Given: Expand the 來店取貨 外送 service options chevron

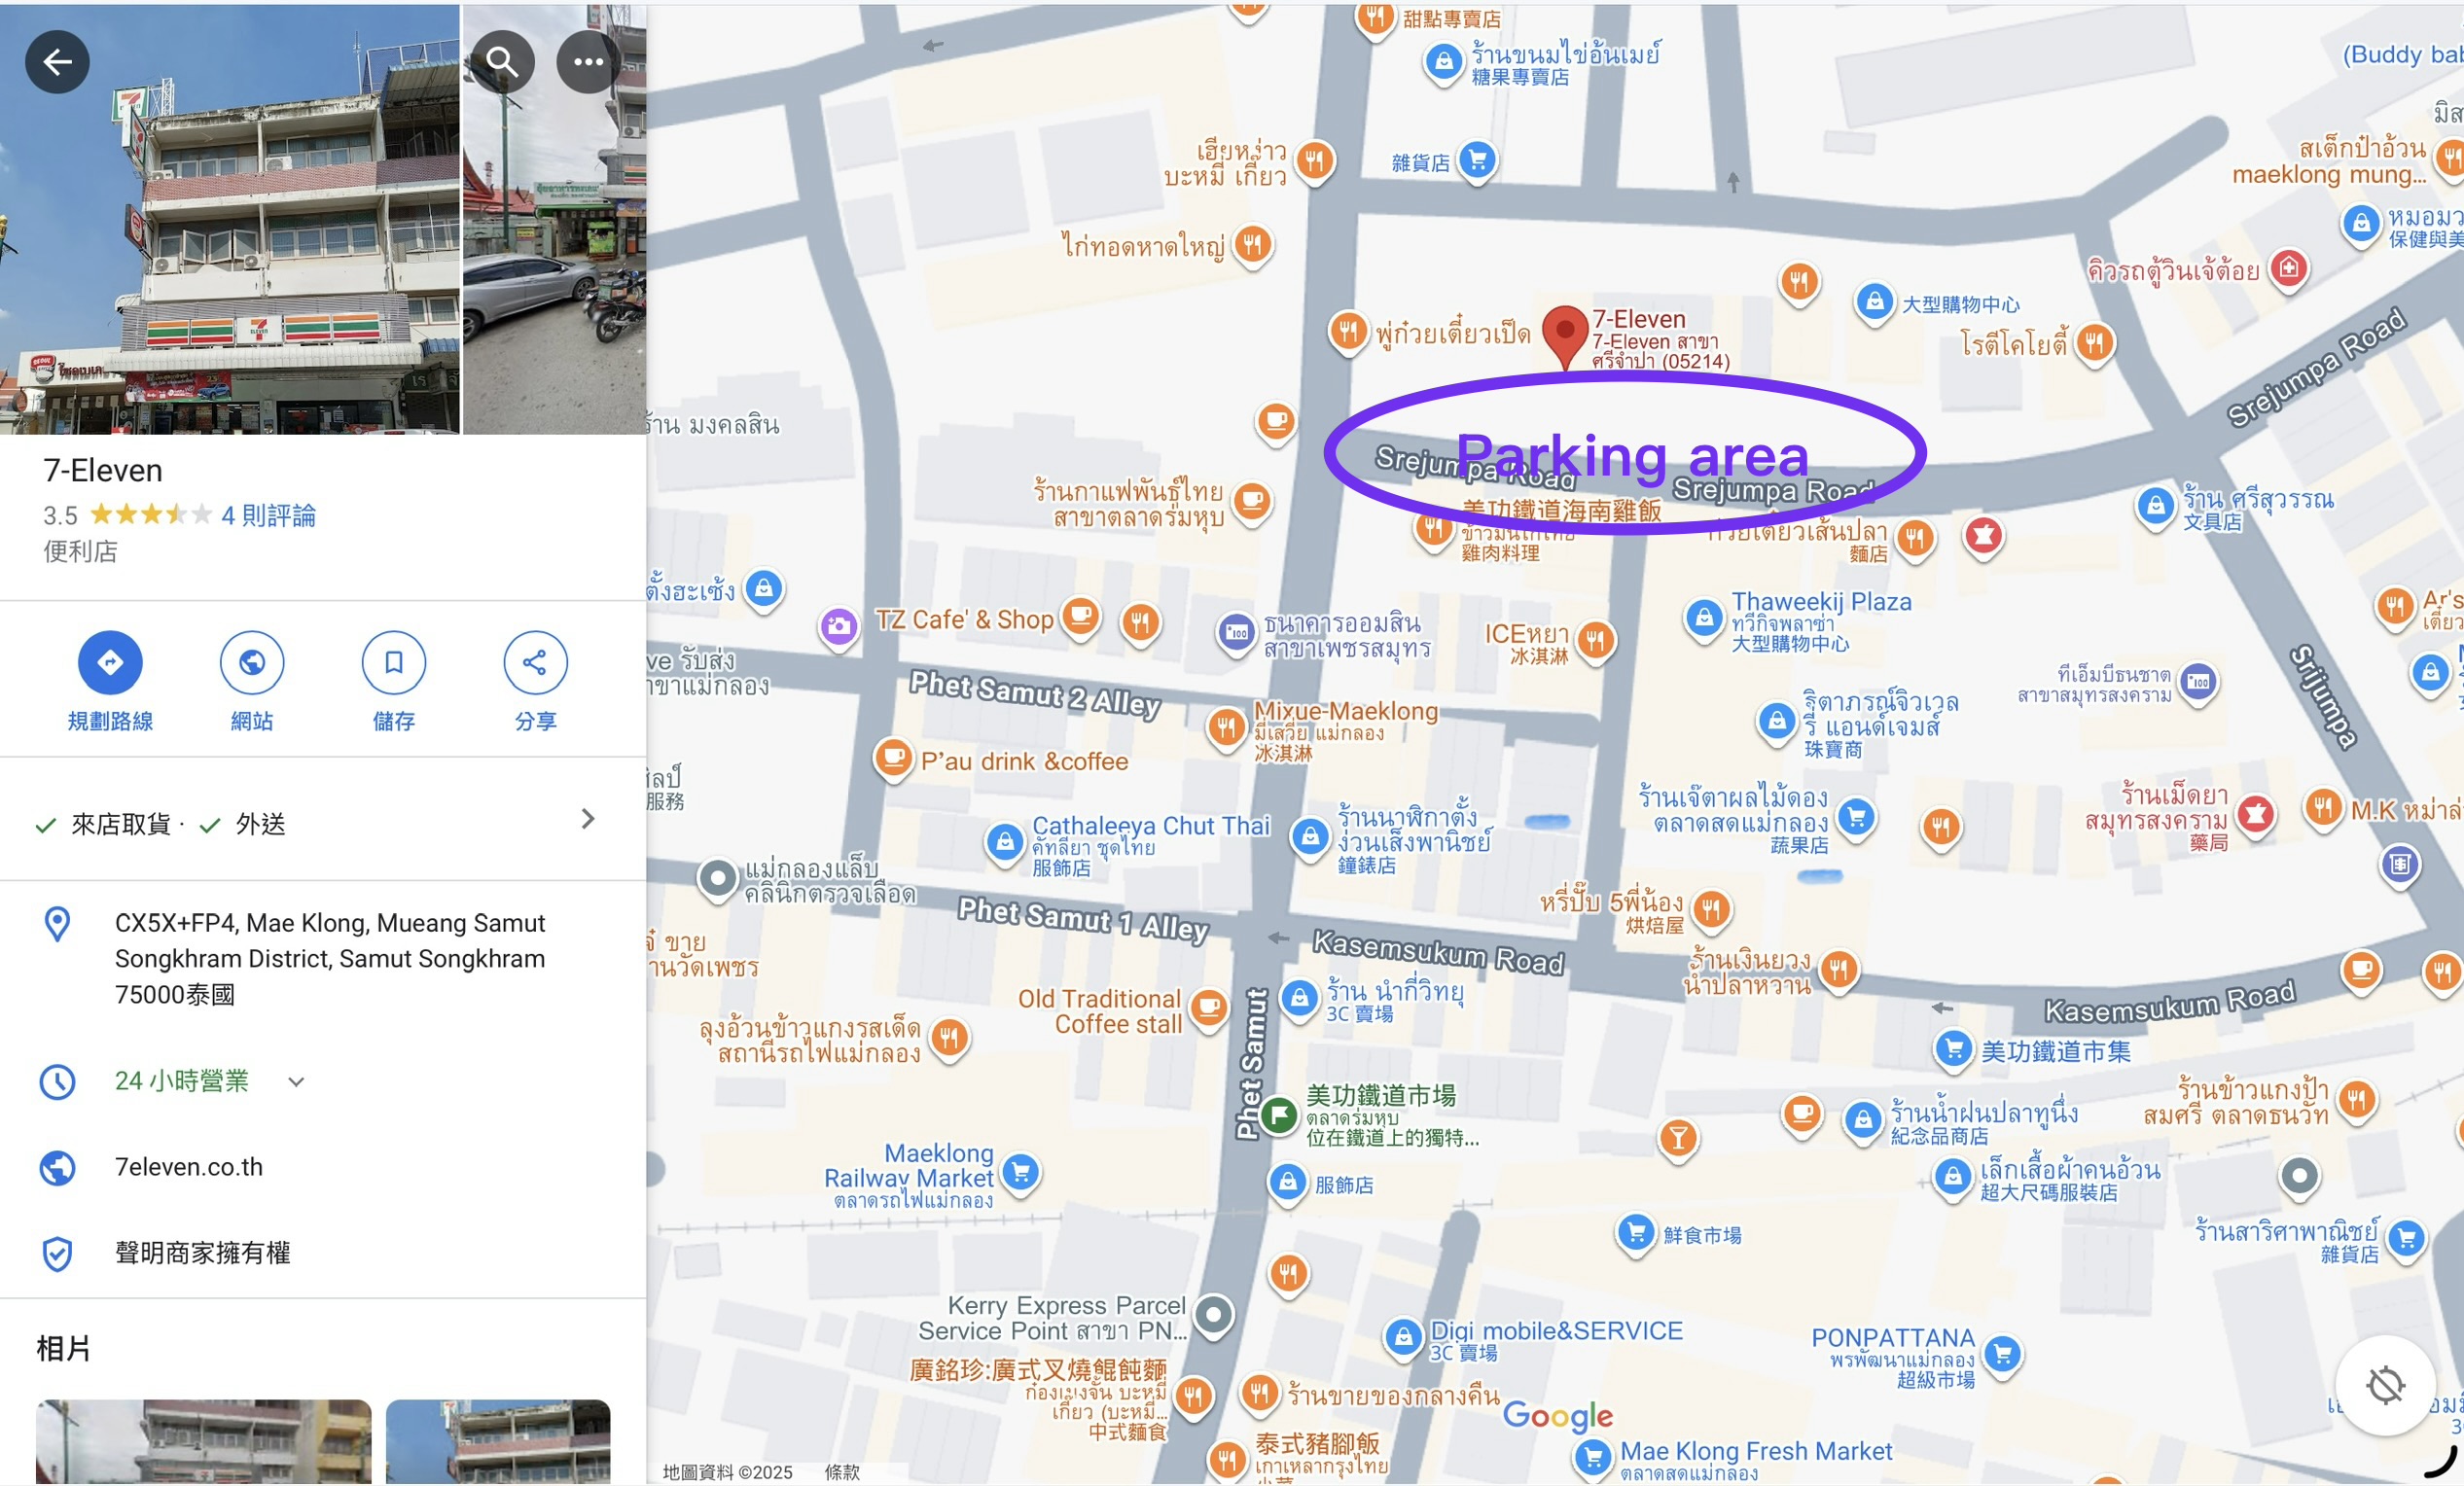Looking at the screenshot, I should (x=588, y=819).
